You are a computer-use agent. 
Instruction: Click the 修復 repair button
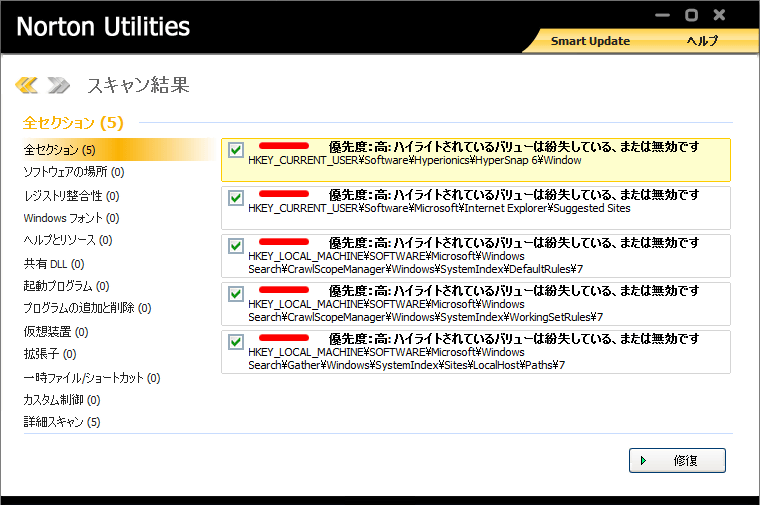point(677,460)
